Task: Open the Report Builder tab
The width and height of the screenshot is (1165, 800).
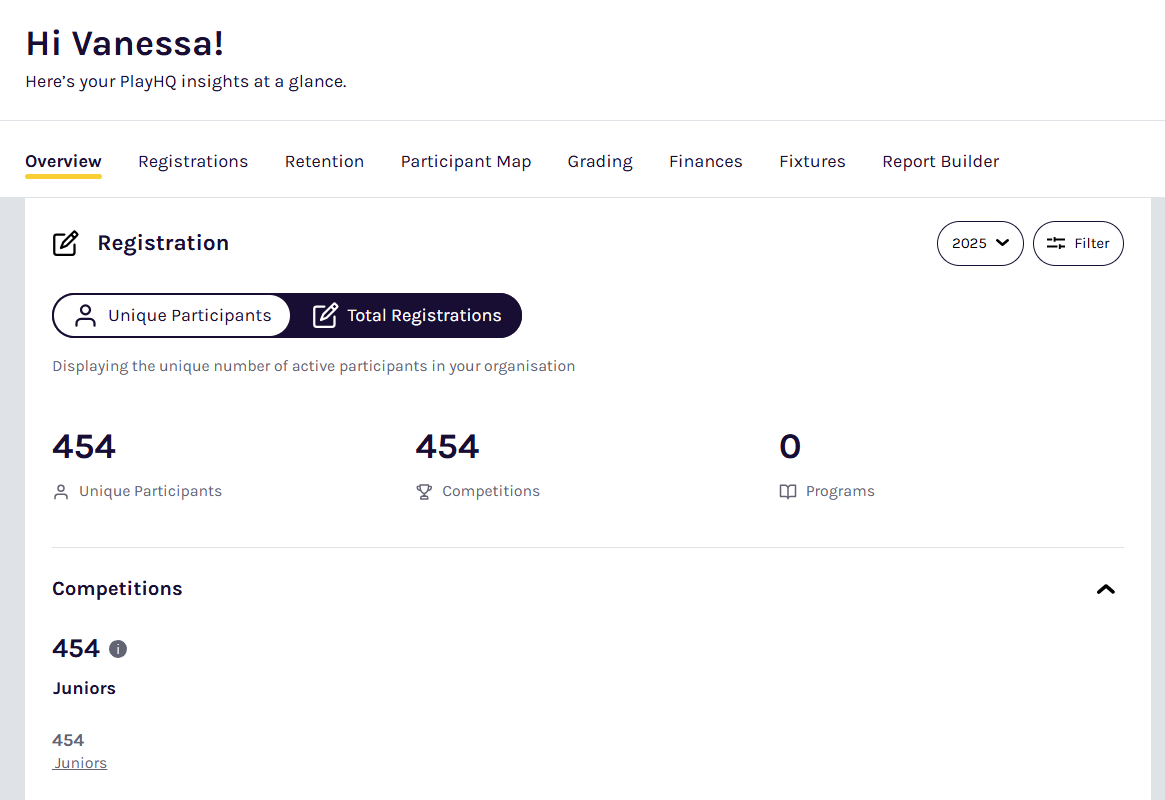Action: pyautogui.click(x=940, y=162)
